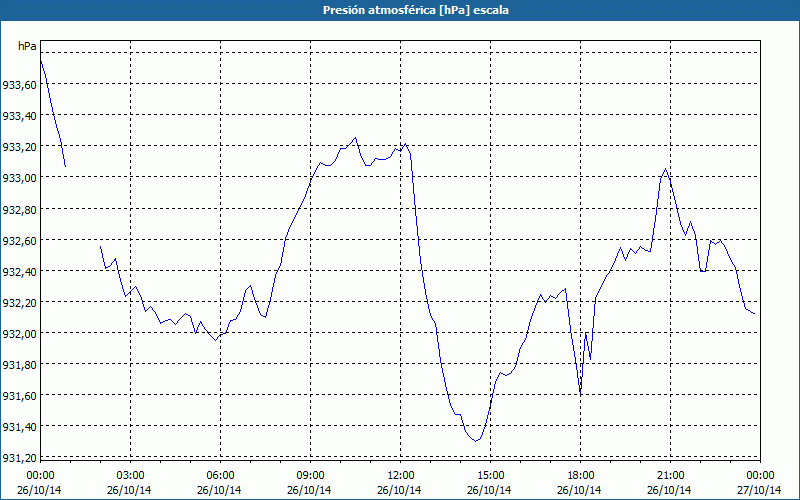Click the 12:00 time axis label
800x500 pixels.
[401, 476]
